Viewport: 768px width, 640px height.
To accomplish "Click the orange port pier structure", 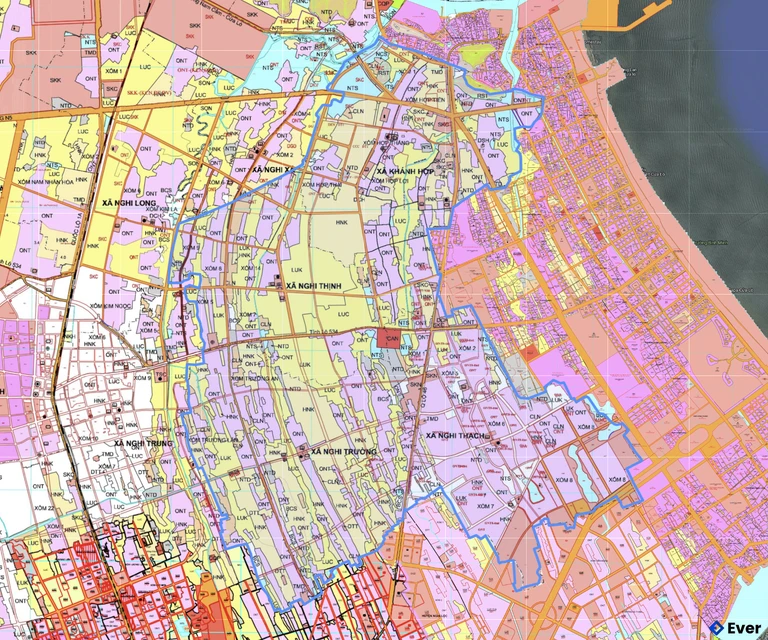I will coord(640,10).
